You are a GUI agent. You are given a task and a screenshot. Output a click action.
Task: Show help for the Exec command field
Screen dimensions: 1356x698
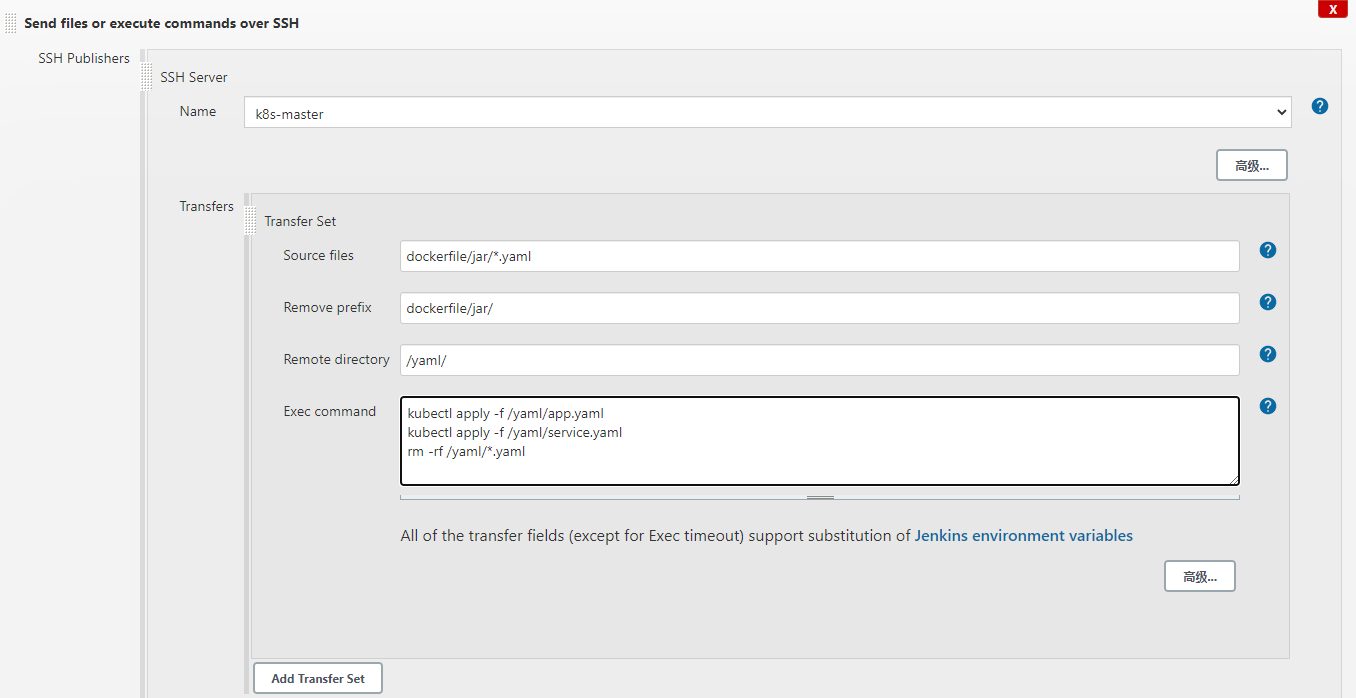click(x=1267, y=406)
